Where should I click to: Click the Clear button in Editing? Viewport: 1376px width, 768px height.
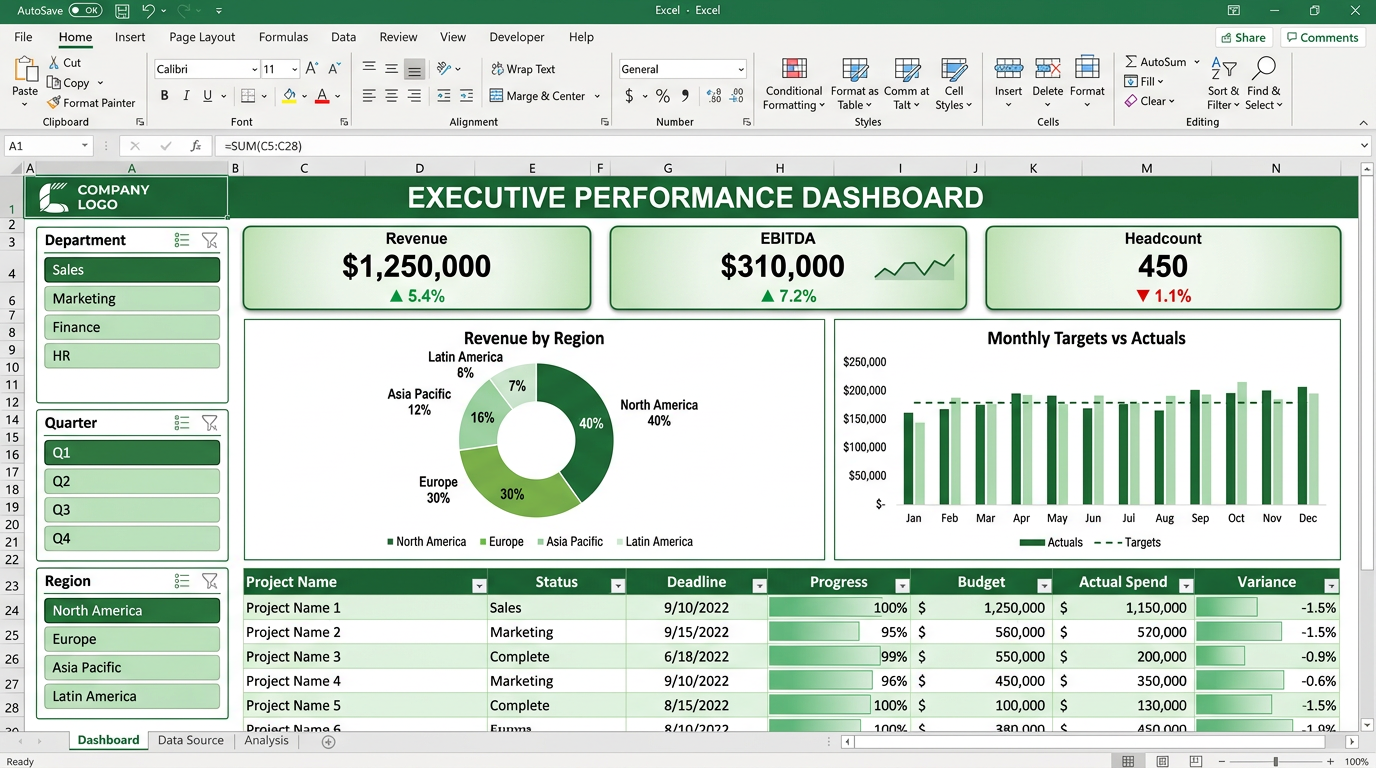tap(1150, 101)
